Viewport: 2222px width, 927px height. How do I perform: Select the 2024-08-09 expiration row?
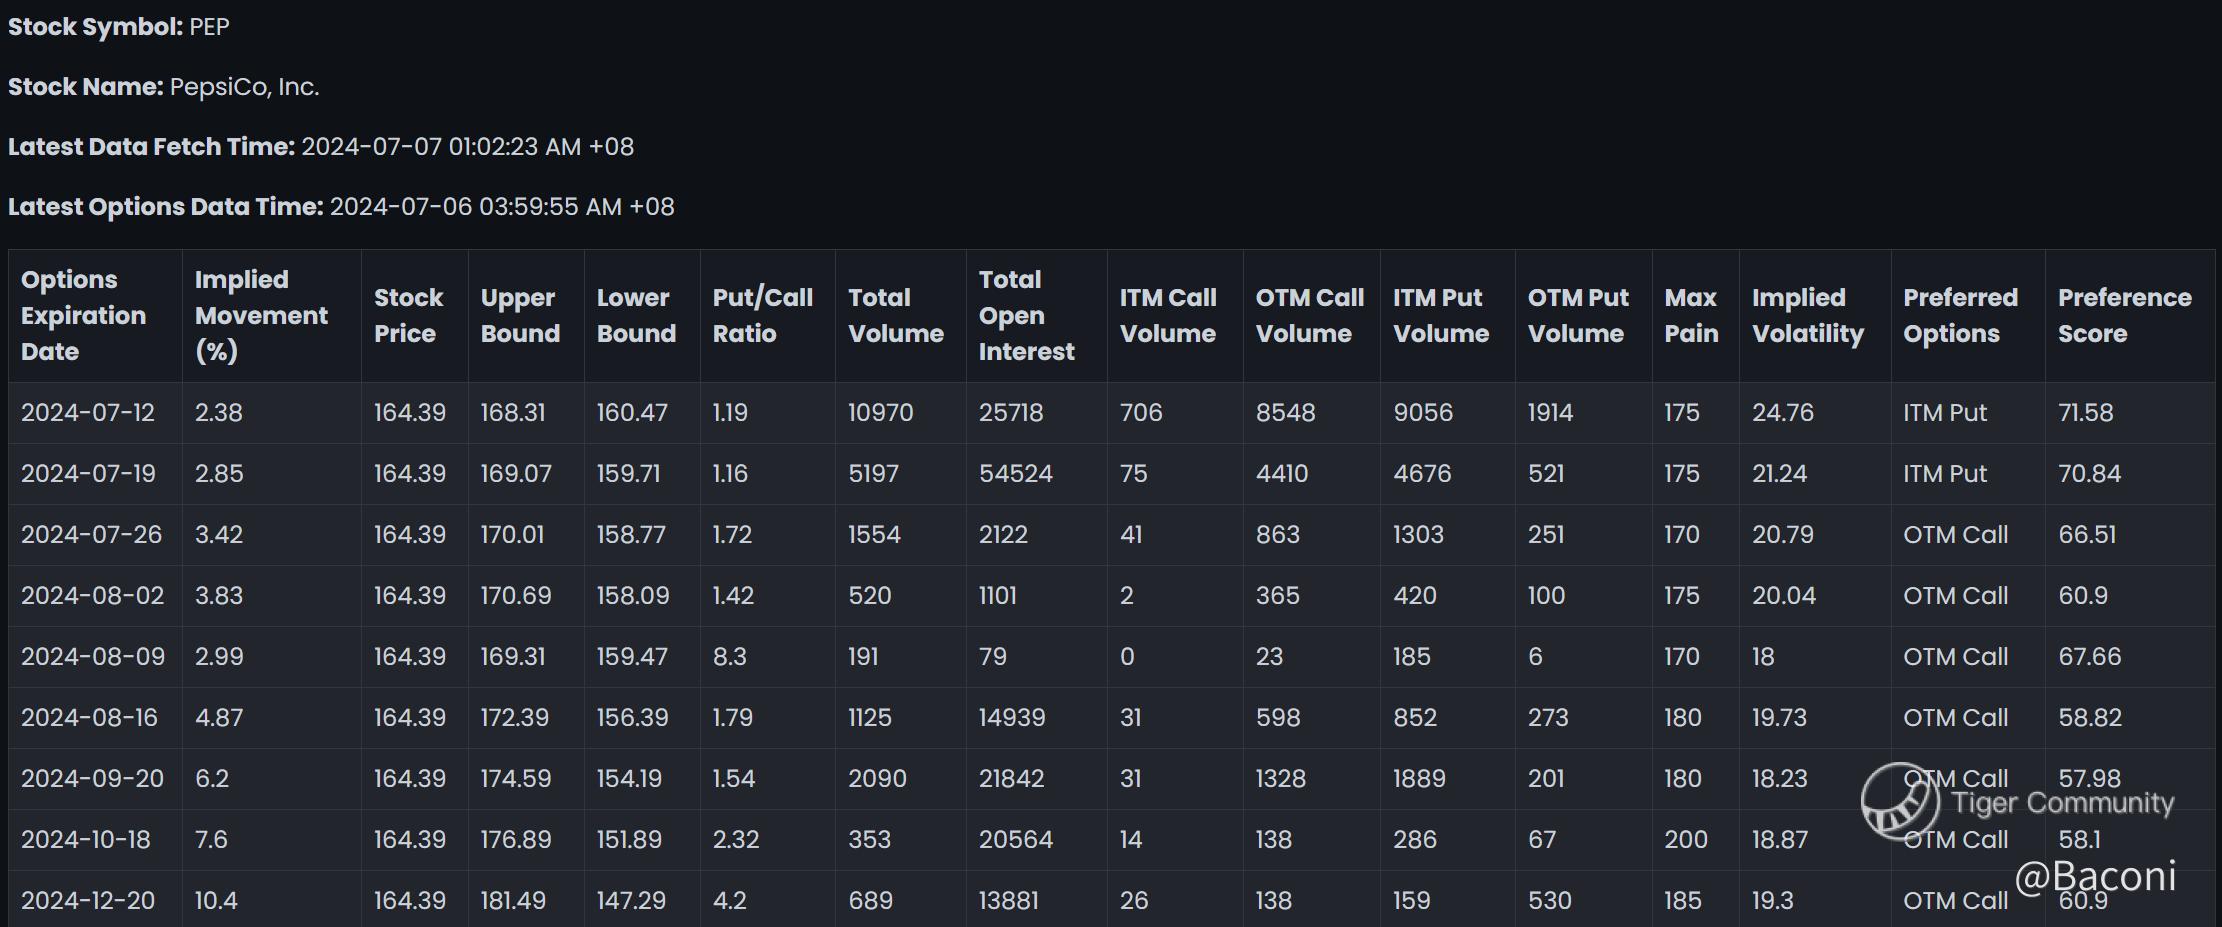1111,656
